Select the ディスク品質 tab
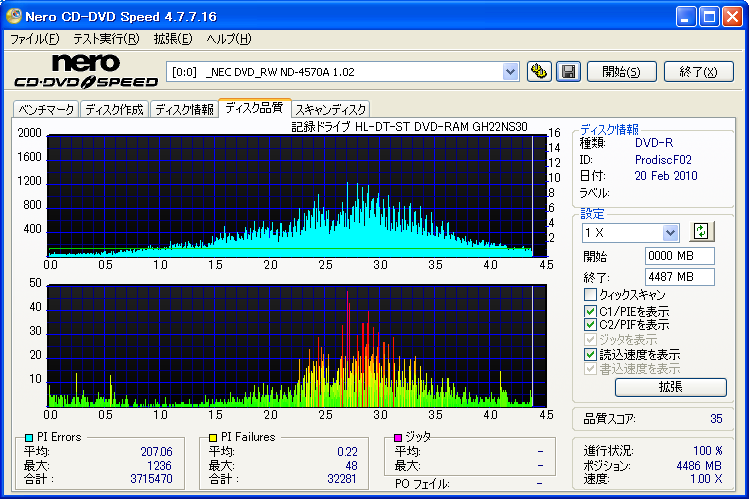 point(255,107)
